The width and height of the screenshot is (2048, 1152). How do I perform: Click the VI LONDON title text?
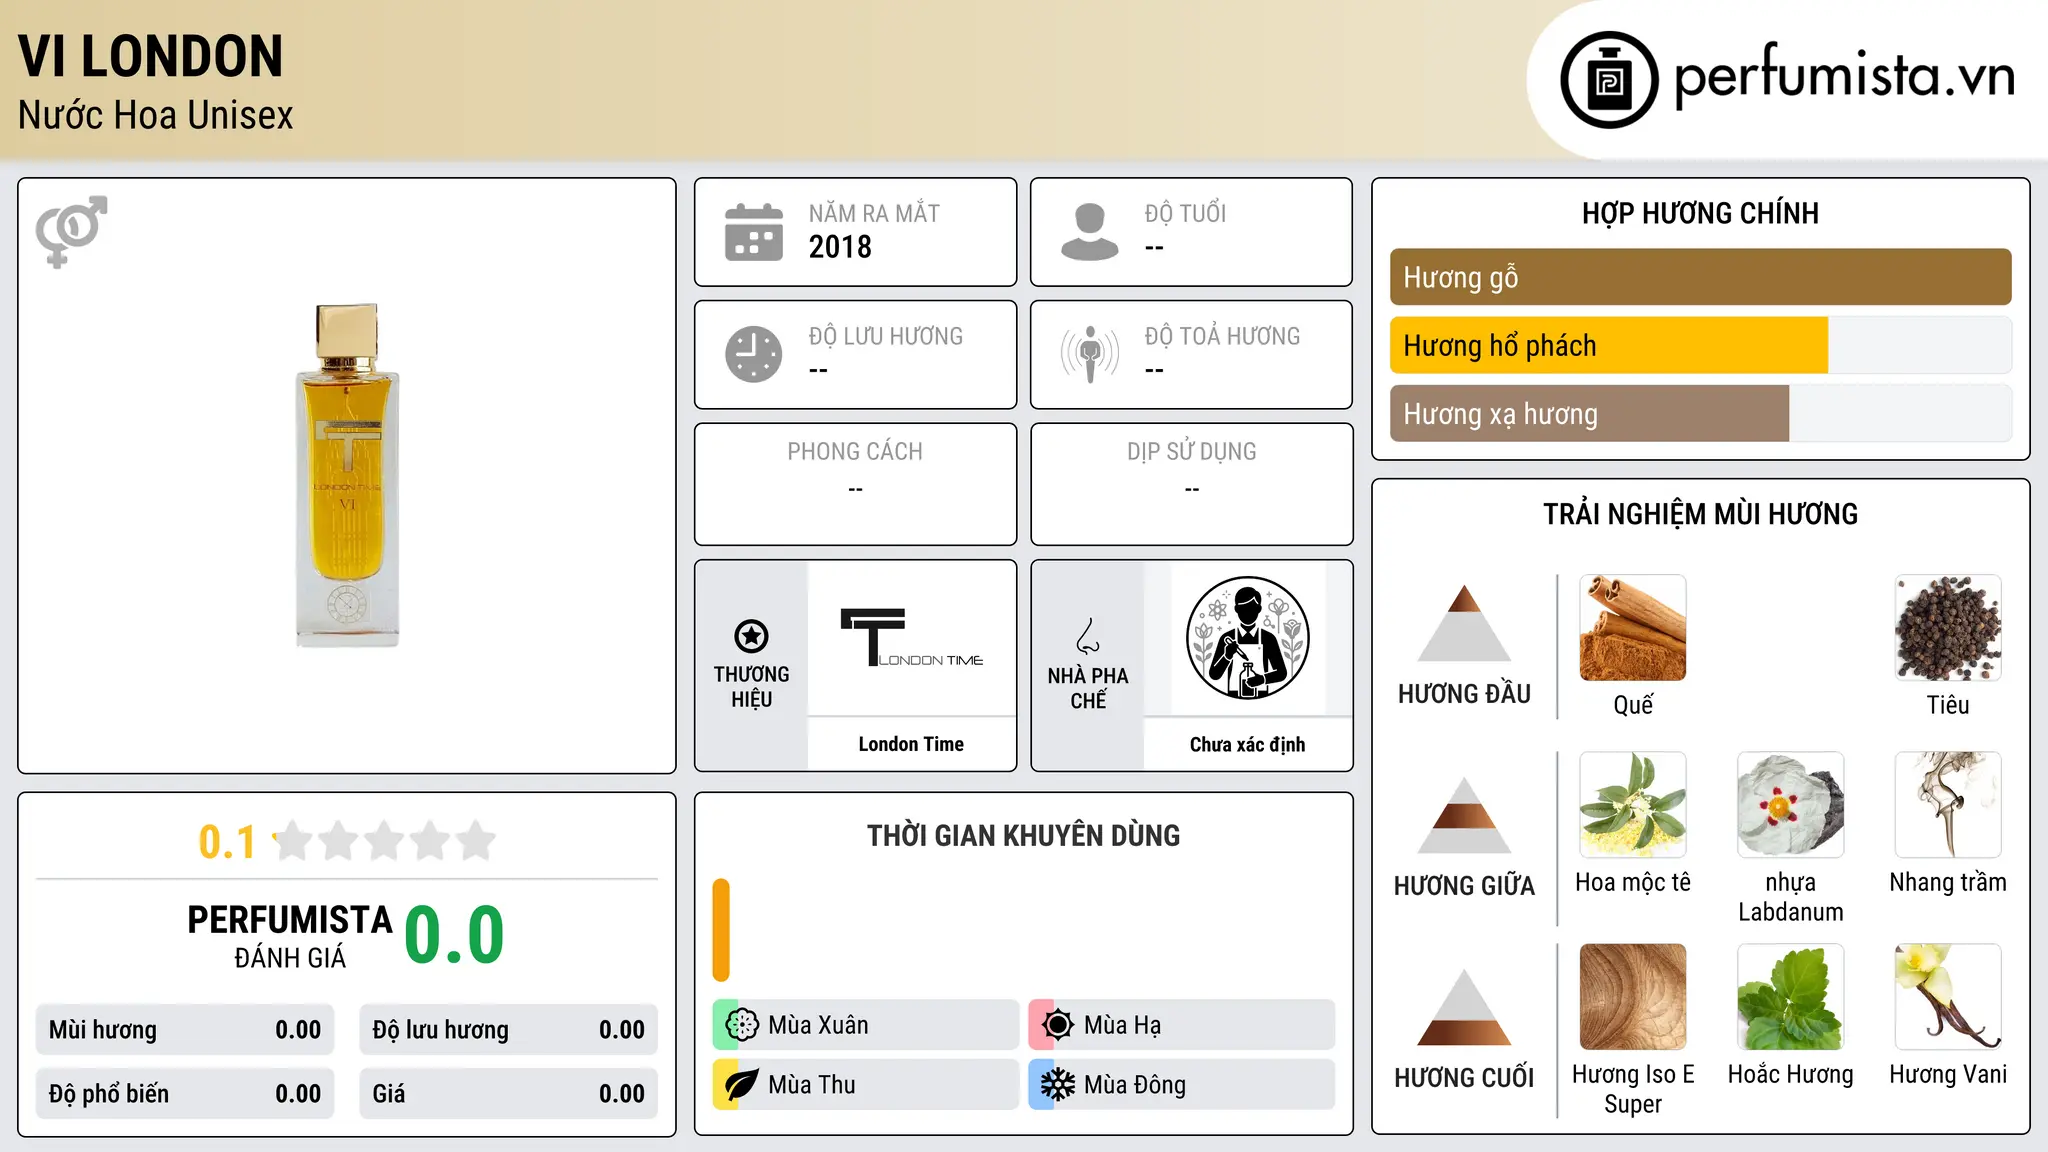[x=151, y=56]
